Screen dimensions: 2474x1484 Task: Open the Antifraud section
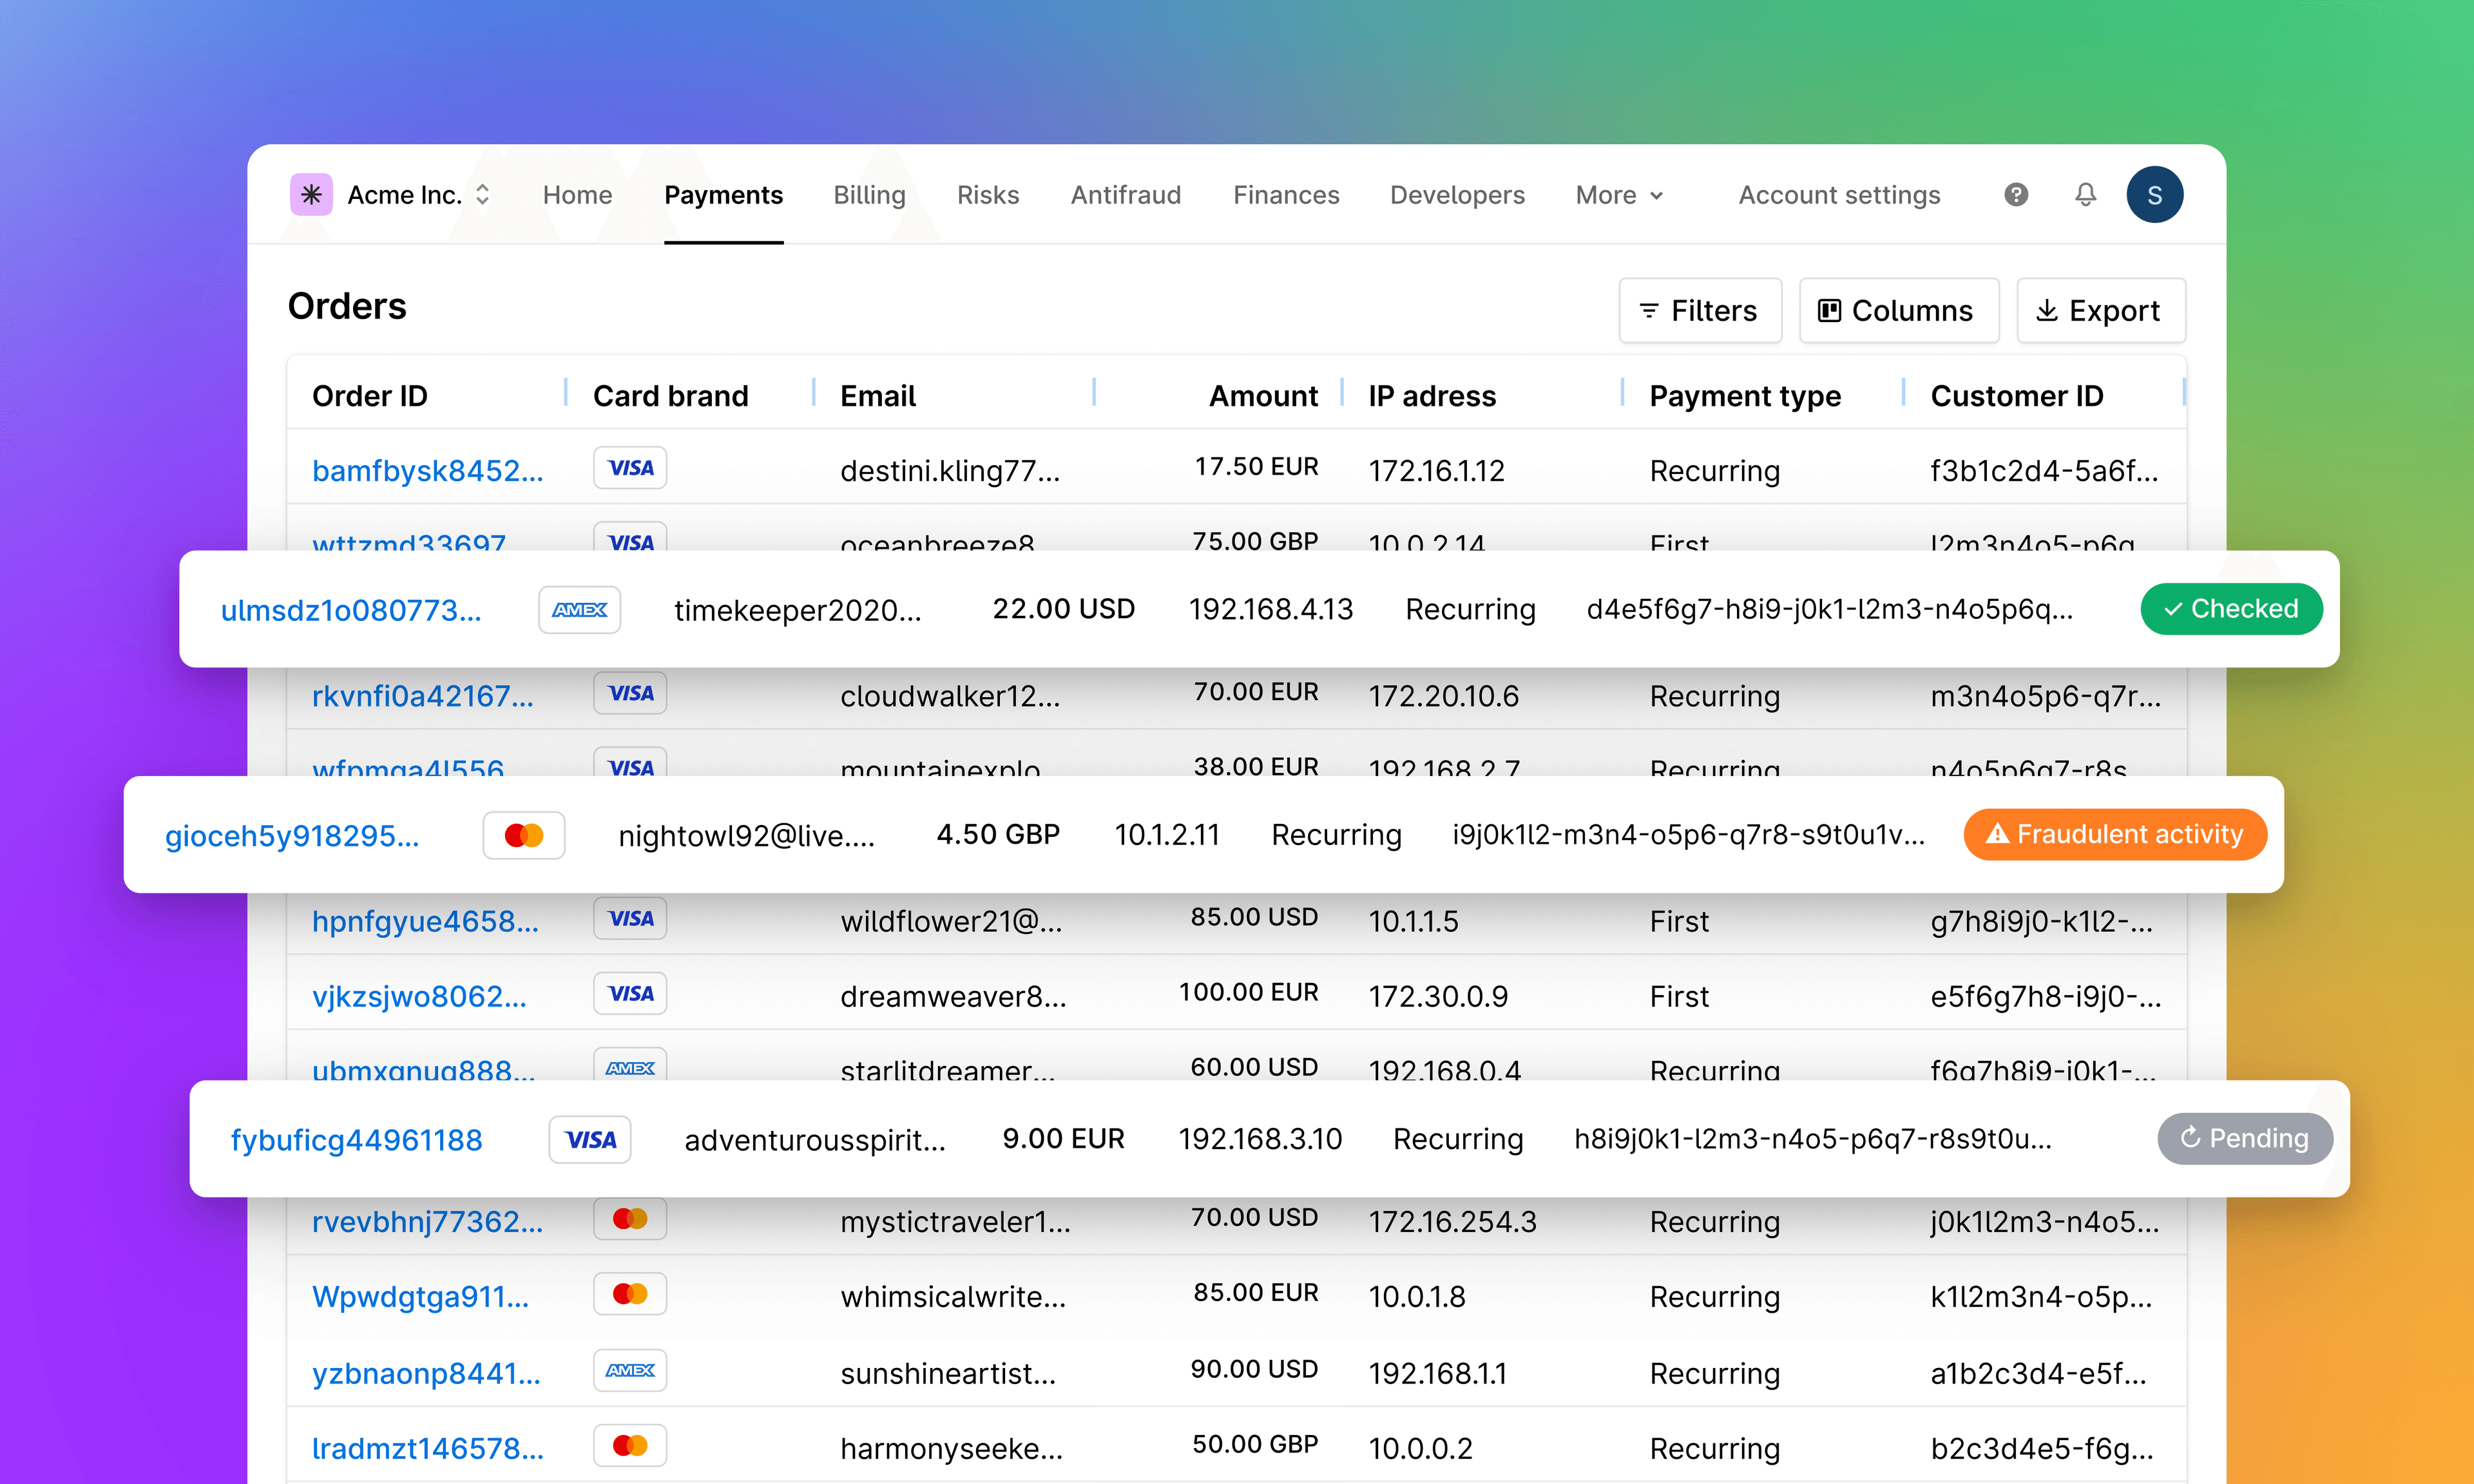coord(1126,195)
